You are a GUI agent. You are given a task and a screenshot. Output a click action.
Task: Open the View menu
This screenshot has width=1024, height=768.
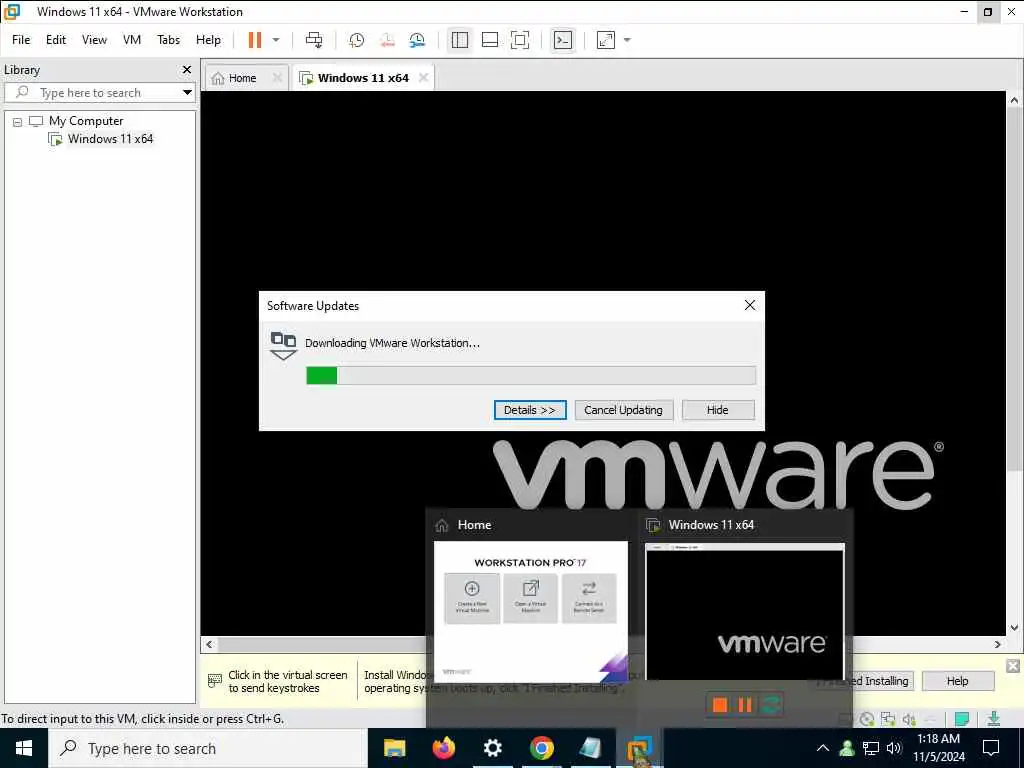(95, 40)
